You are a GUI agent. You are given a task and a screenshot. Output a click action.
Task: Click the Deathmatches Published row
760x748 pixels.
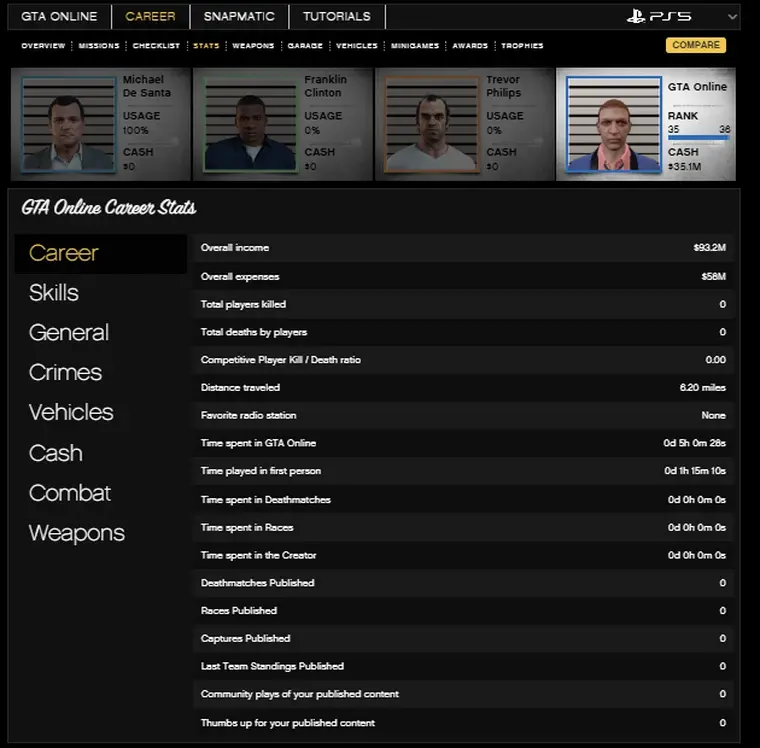click(x=463, y=583)
